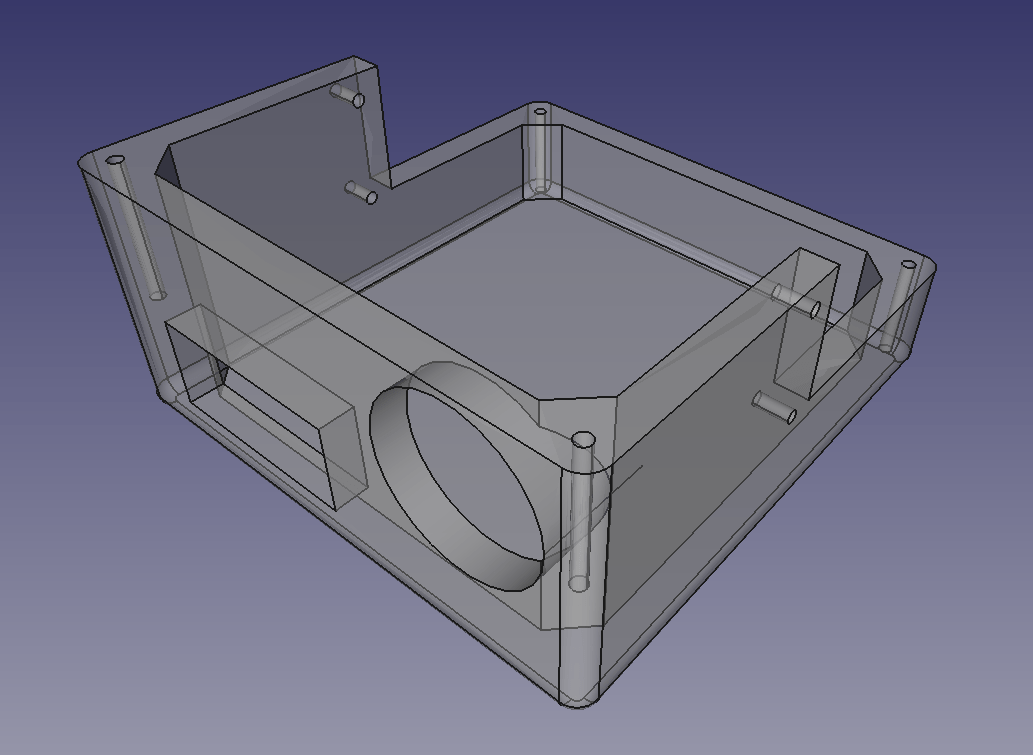Select the screw hole on the left corner top
Screen dimensions: 1033x755
click(x=115, y=160)
